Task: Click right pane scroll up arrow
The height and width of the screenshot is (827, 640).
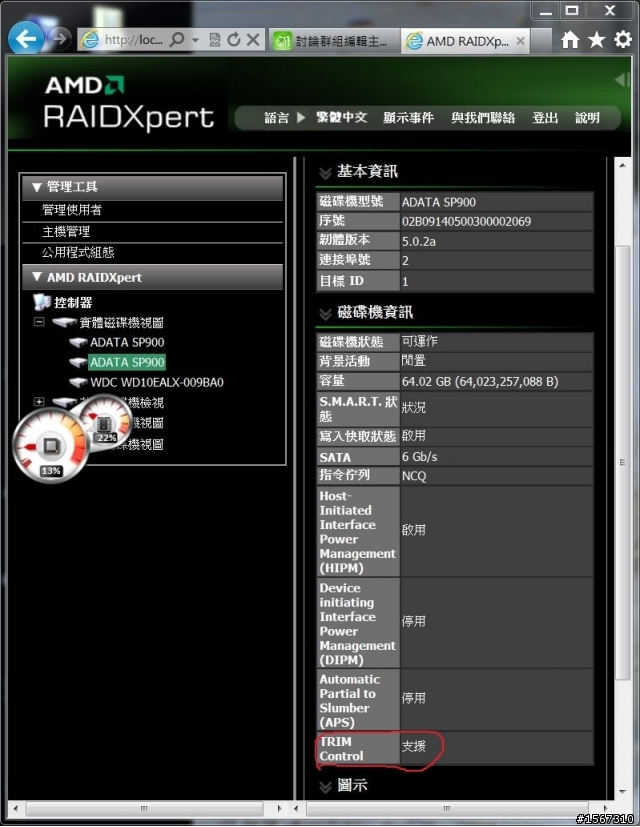Action: (x=623, y=166)
